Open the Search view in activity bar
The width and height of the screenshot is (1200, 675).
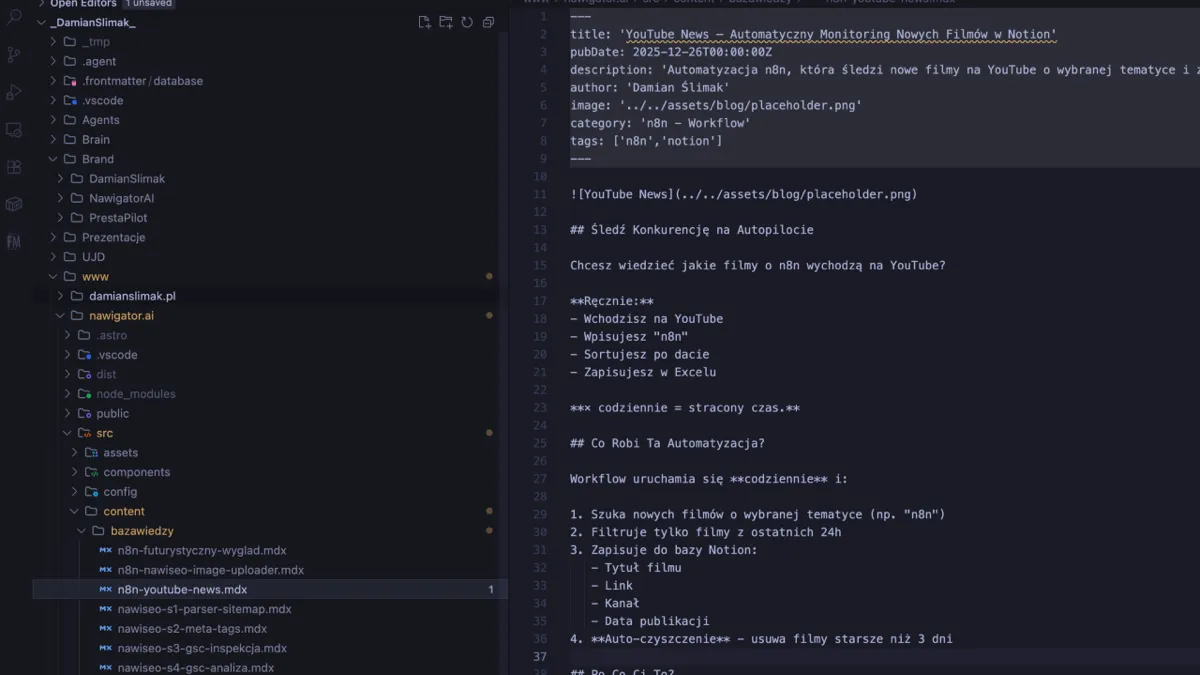pos(14,17)
